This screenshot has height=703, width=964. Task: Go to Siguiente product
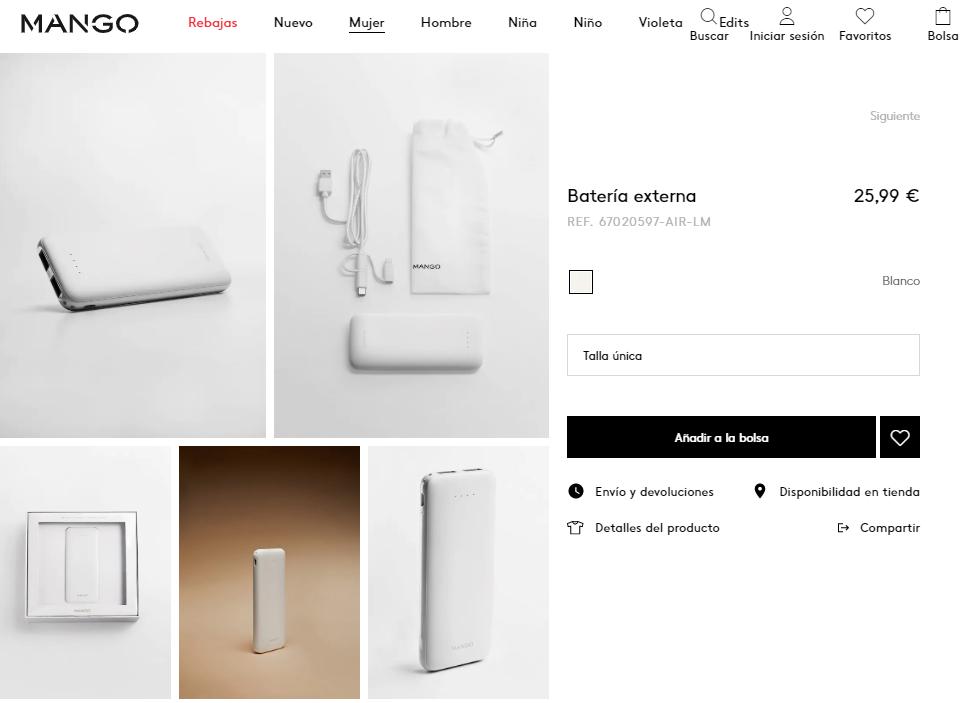click(x=894, y=116)
